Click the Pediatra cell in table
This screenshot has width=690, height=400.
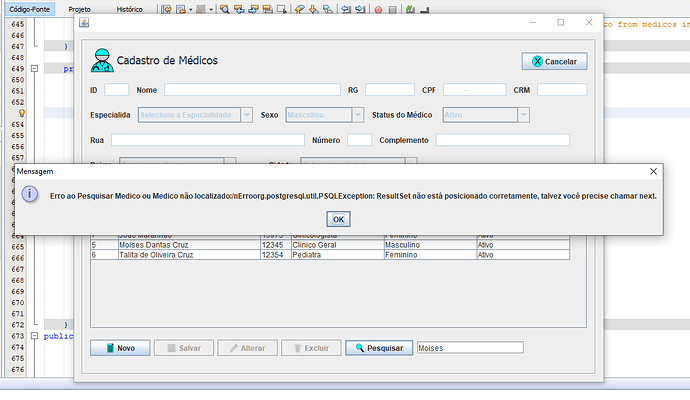tap(337, 255)
